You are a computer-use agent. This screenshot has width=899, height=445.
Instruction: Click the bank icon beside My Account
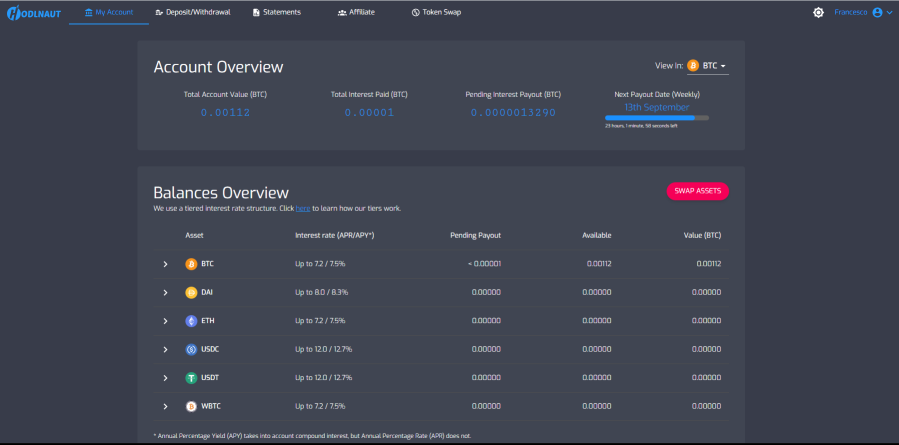[88, 12]
